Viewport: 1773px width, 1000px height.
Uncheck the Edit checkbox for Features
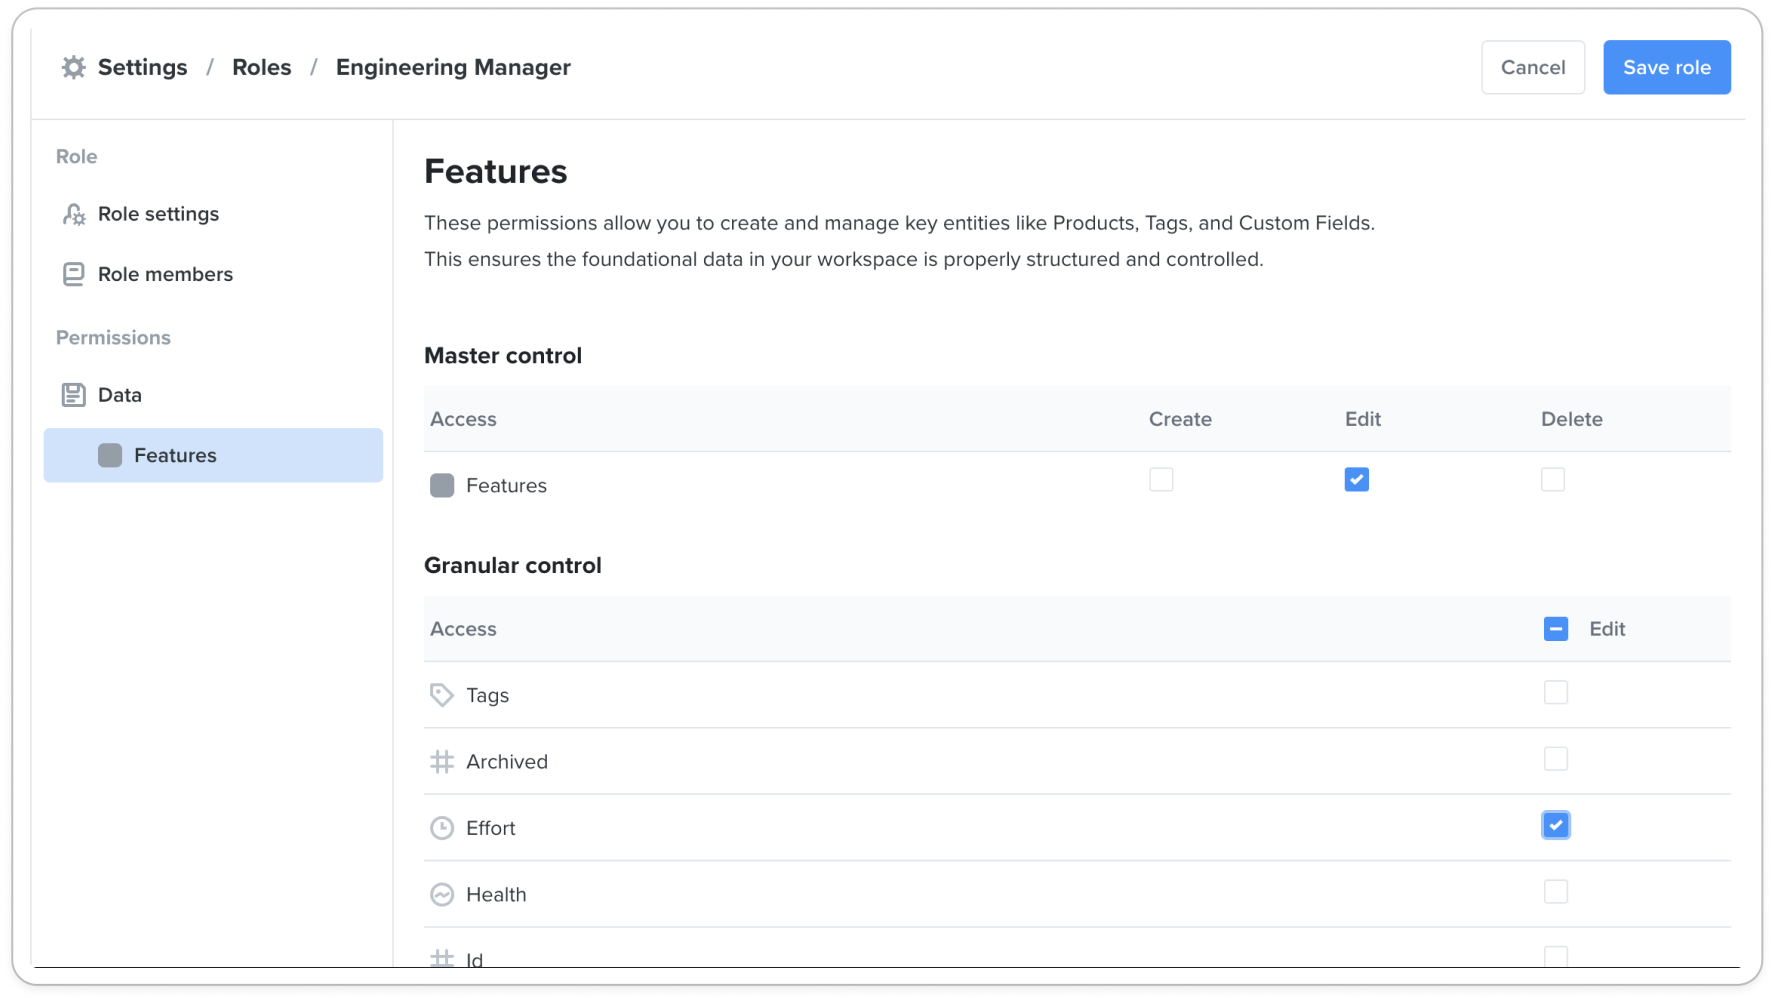point(1356,480)
